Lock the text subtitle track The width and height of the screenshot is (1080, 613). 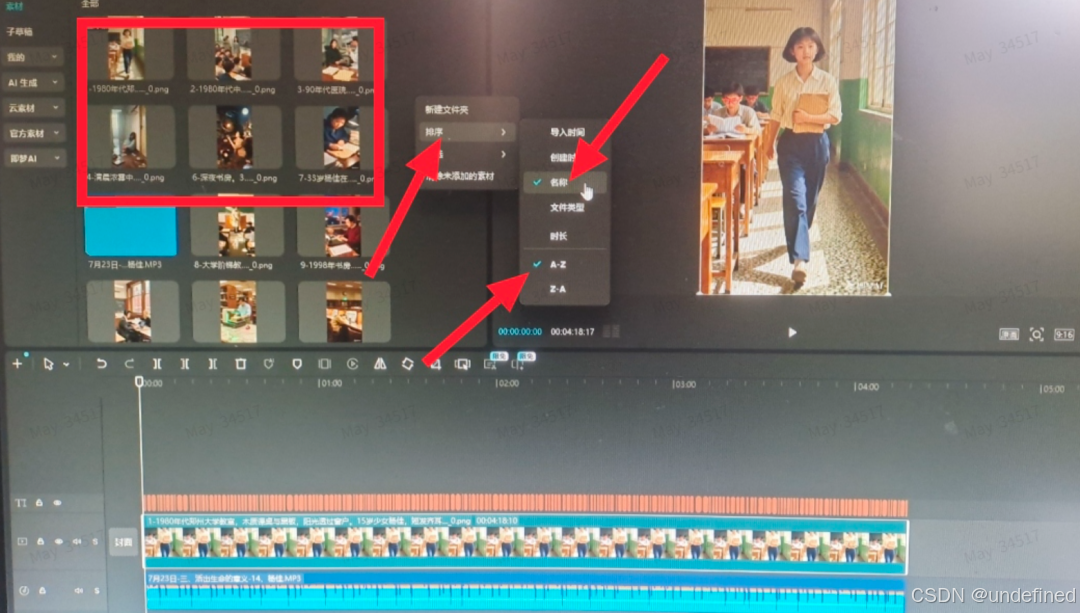(x=39, y=503)
